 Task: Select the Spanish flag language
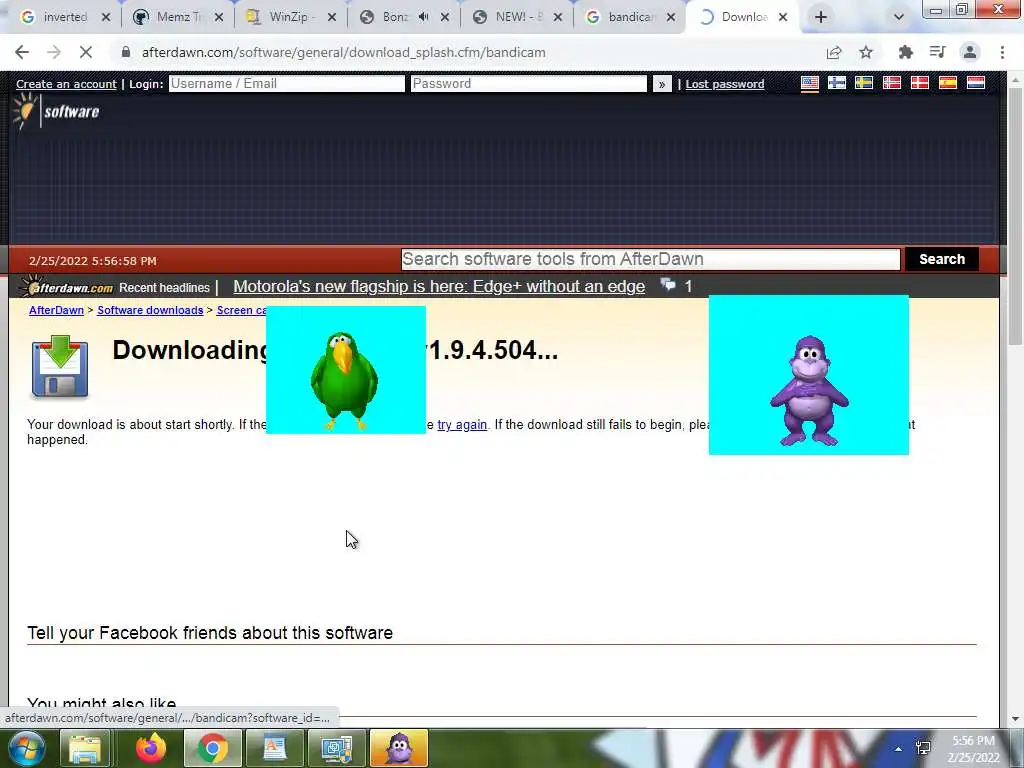tap(948, 83)
